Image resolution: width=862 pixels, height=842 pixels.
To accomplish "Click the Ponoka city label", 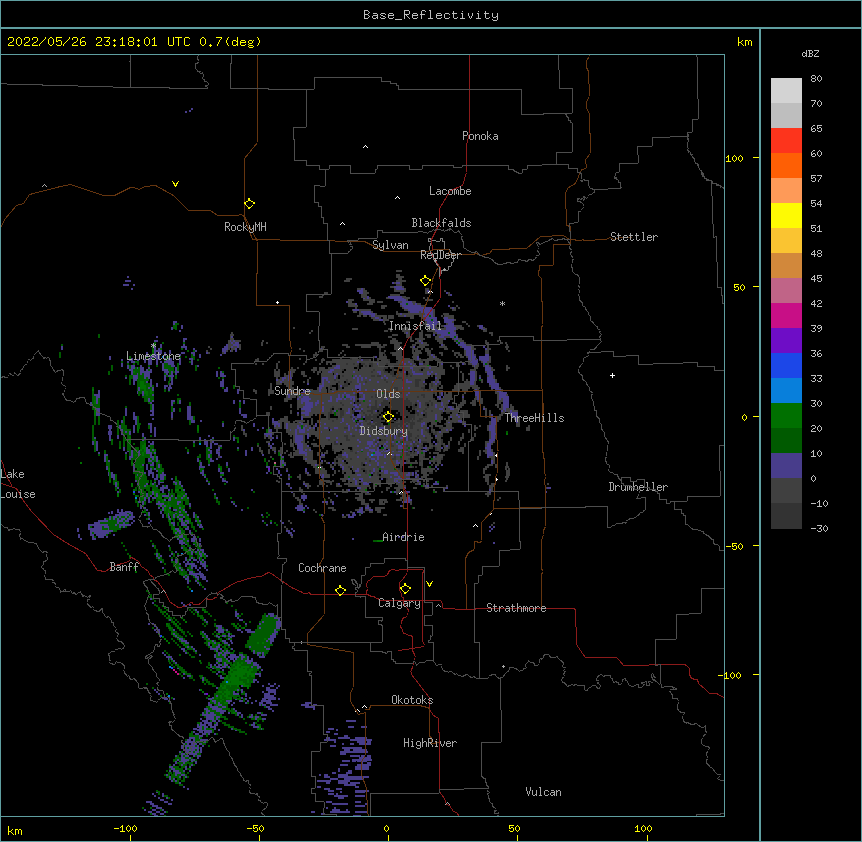I will [x=480, y=136].
